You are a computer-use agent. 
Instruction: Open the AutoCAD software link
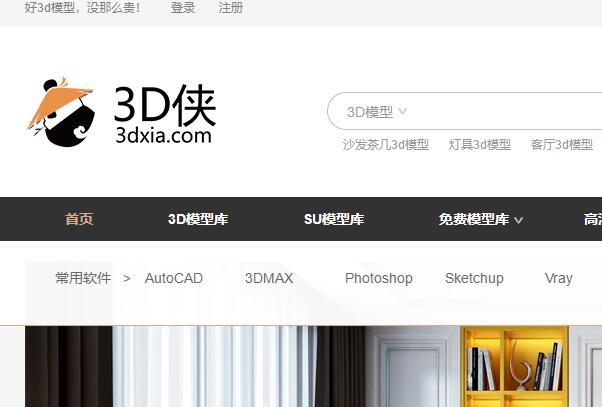[174, 278]
